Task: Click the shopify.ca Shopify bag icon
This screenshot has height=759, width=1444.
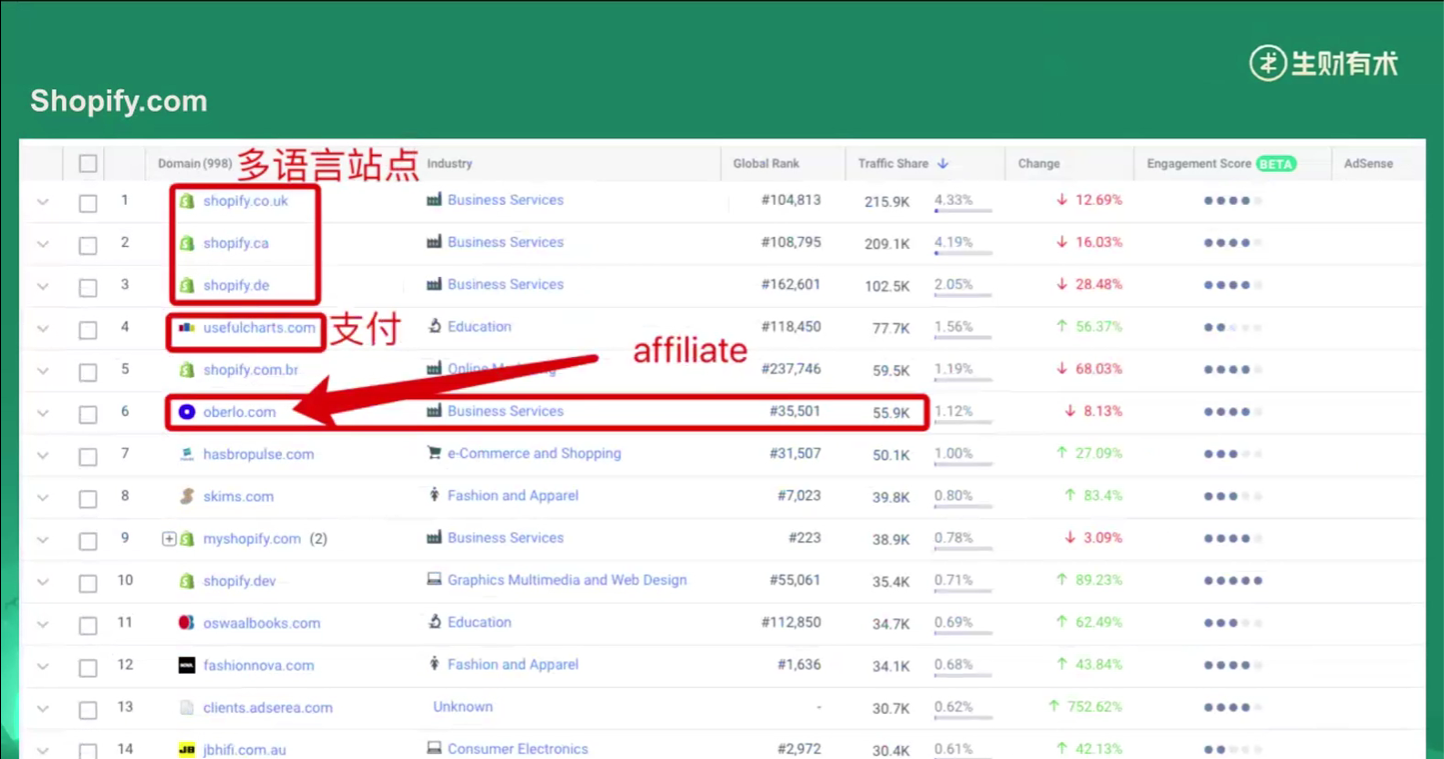Action: tap(186, 243)
